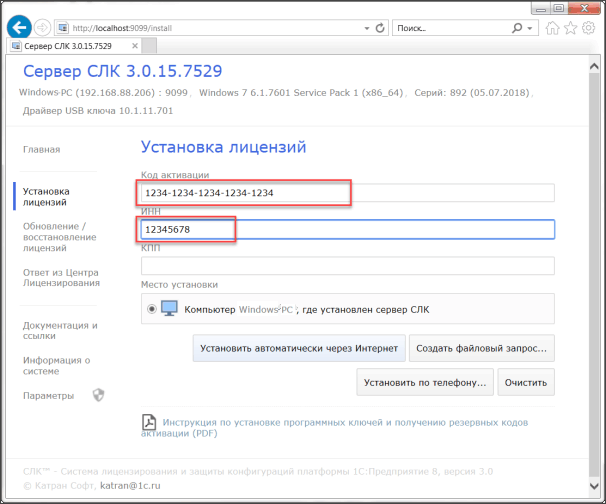This screenshot has height=504, width=606.
Task: Open the browser Tools gear icon
Action: tap(589, 28)
